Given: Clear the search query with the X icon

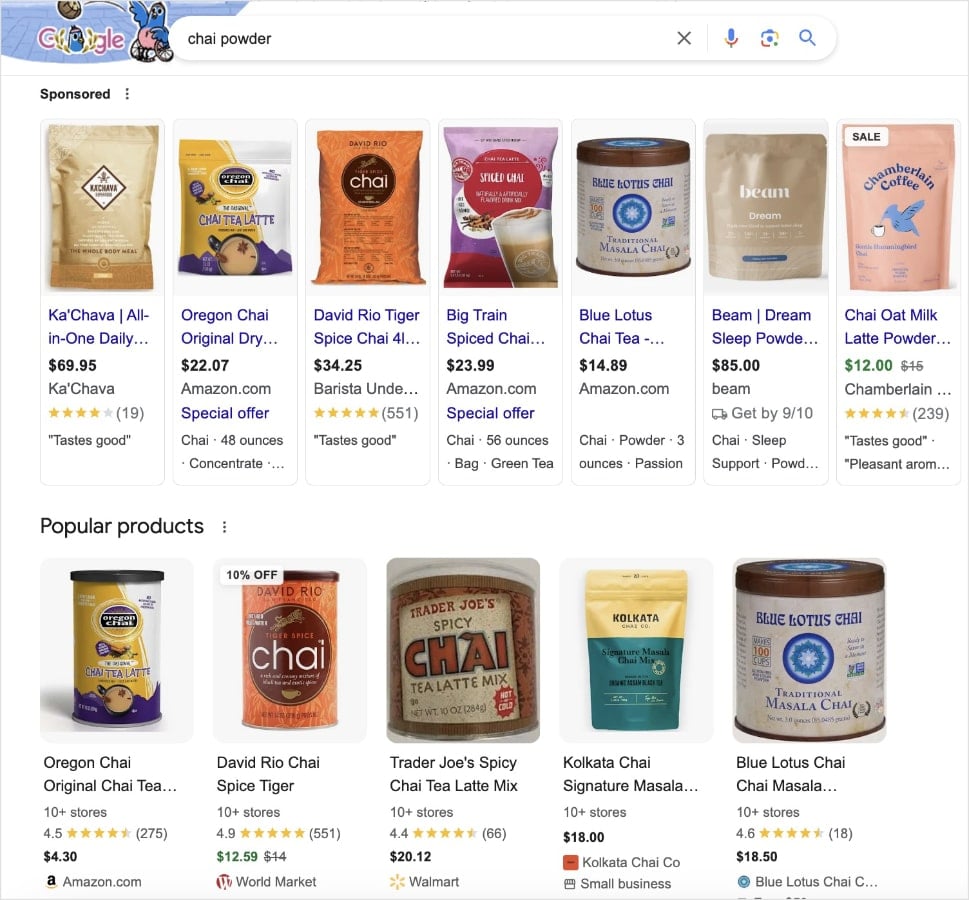Looking at the screenshot, I should tap(684, 37).
